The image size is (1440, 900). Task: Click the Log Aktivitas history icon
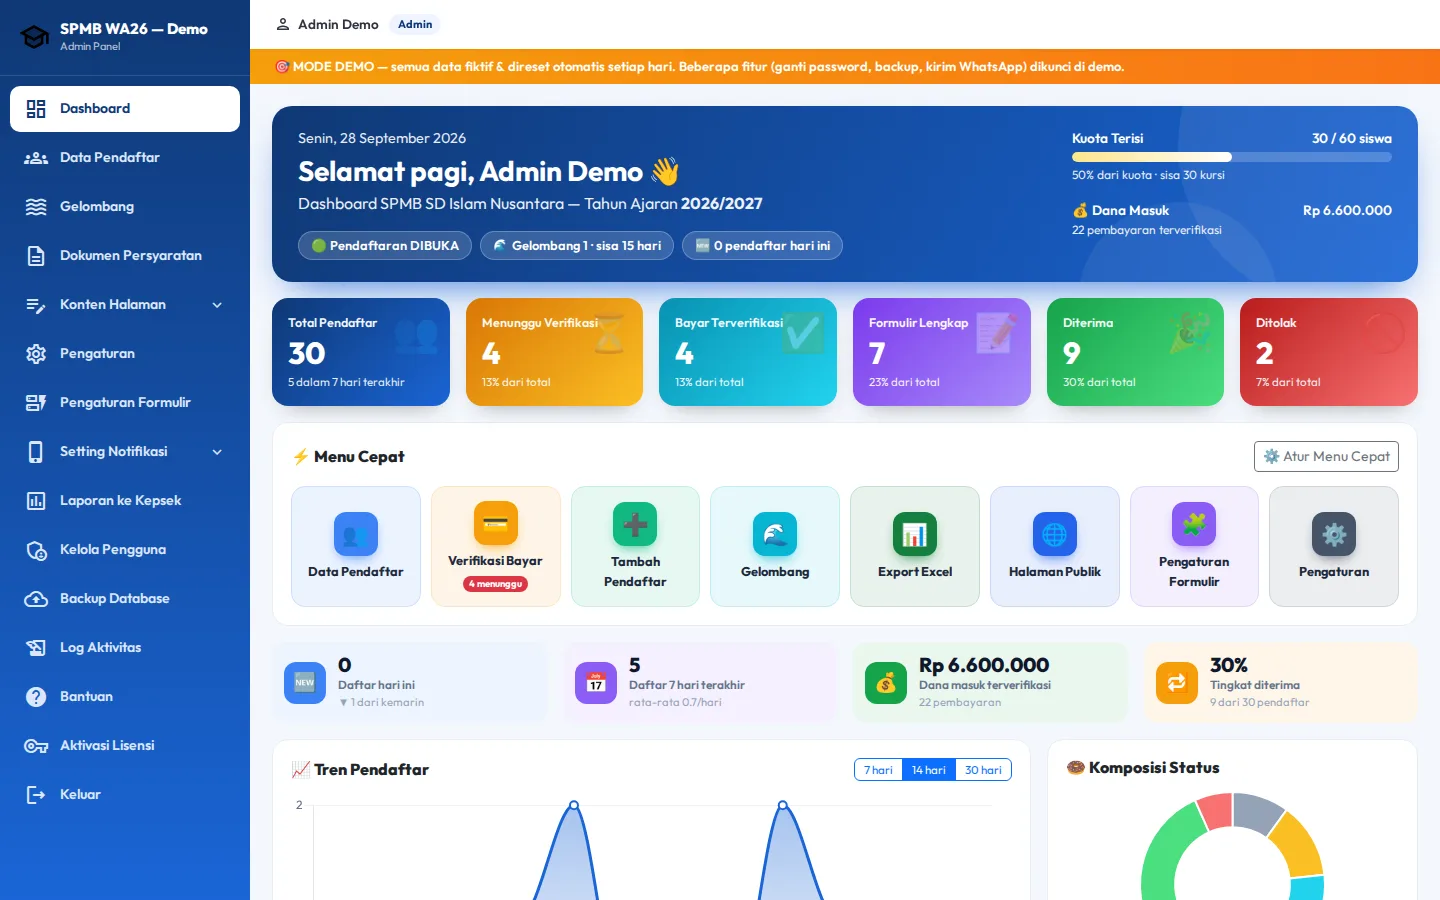click(36, 648)
